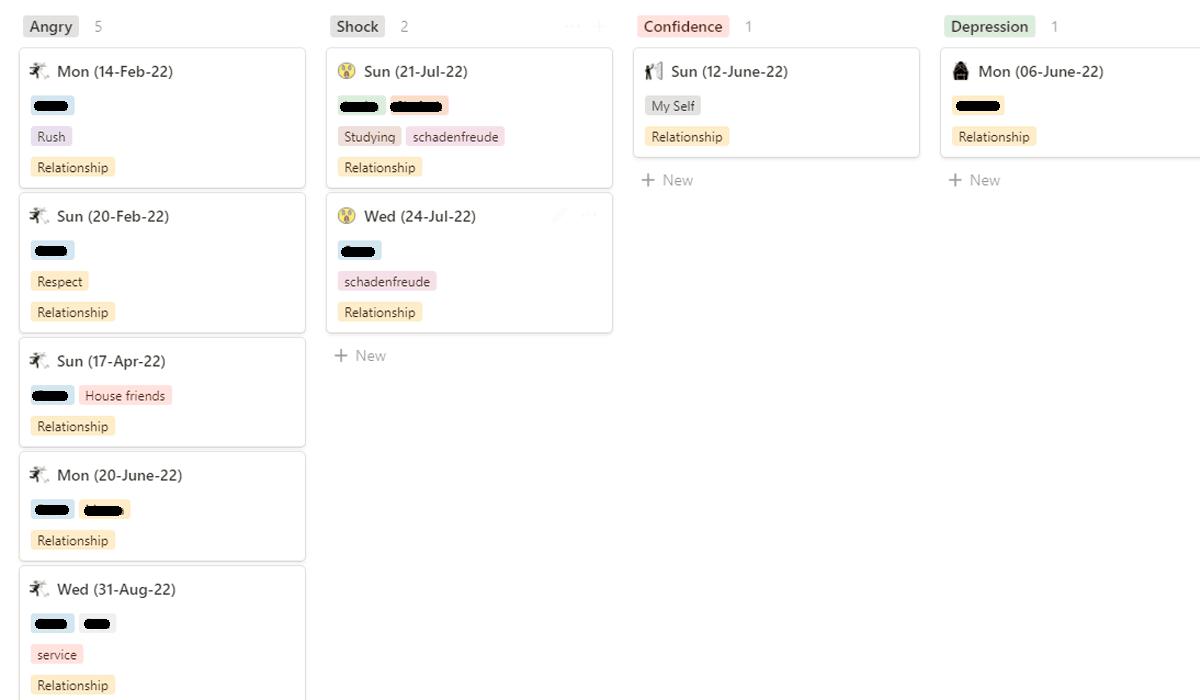The width and height of the screenshot is (1200, 700).
Task: Click the Studying tag on Sun (21-Jul-22)
Action: click(x=370, y=137)
